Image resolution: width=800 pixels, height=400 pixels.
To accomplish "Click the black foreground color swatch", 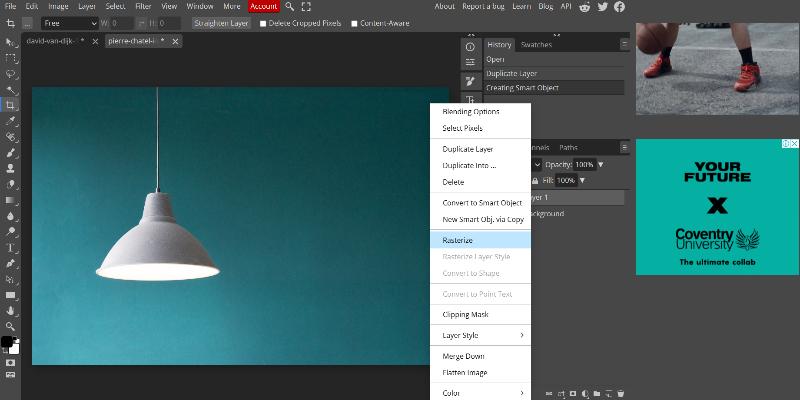I will pos(7,342).
